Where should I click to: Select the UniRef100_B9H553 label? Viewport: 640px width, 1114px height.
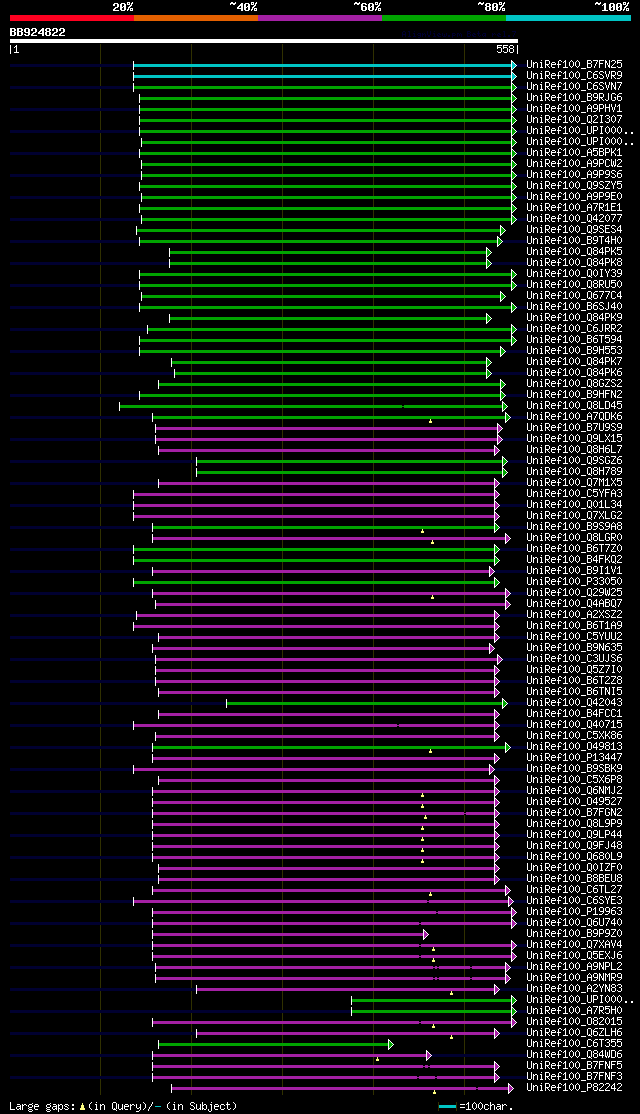(574, 352)
